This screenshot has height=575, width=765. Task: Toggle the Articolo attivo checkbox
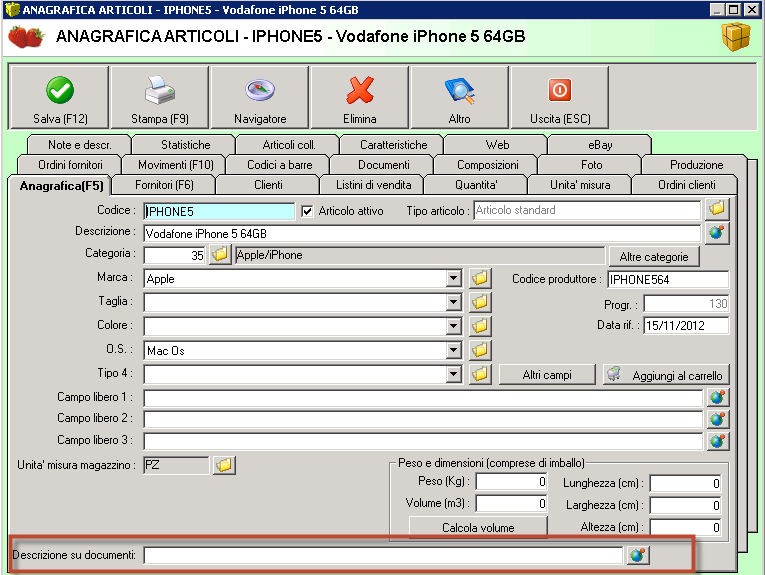307,211
